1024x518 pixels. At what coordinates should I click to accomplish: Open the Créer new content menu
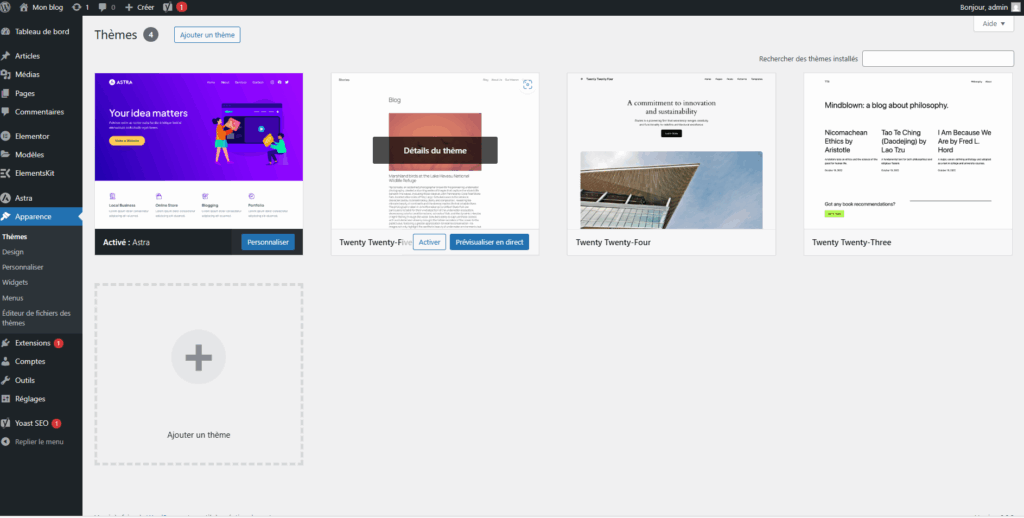coord(140,7)
